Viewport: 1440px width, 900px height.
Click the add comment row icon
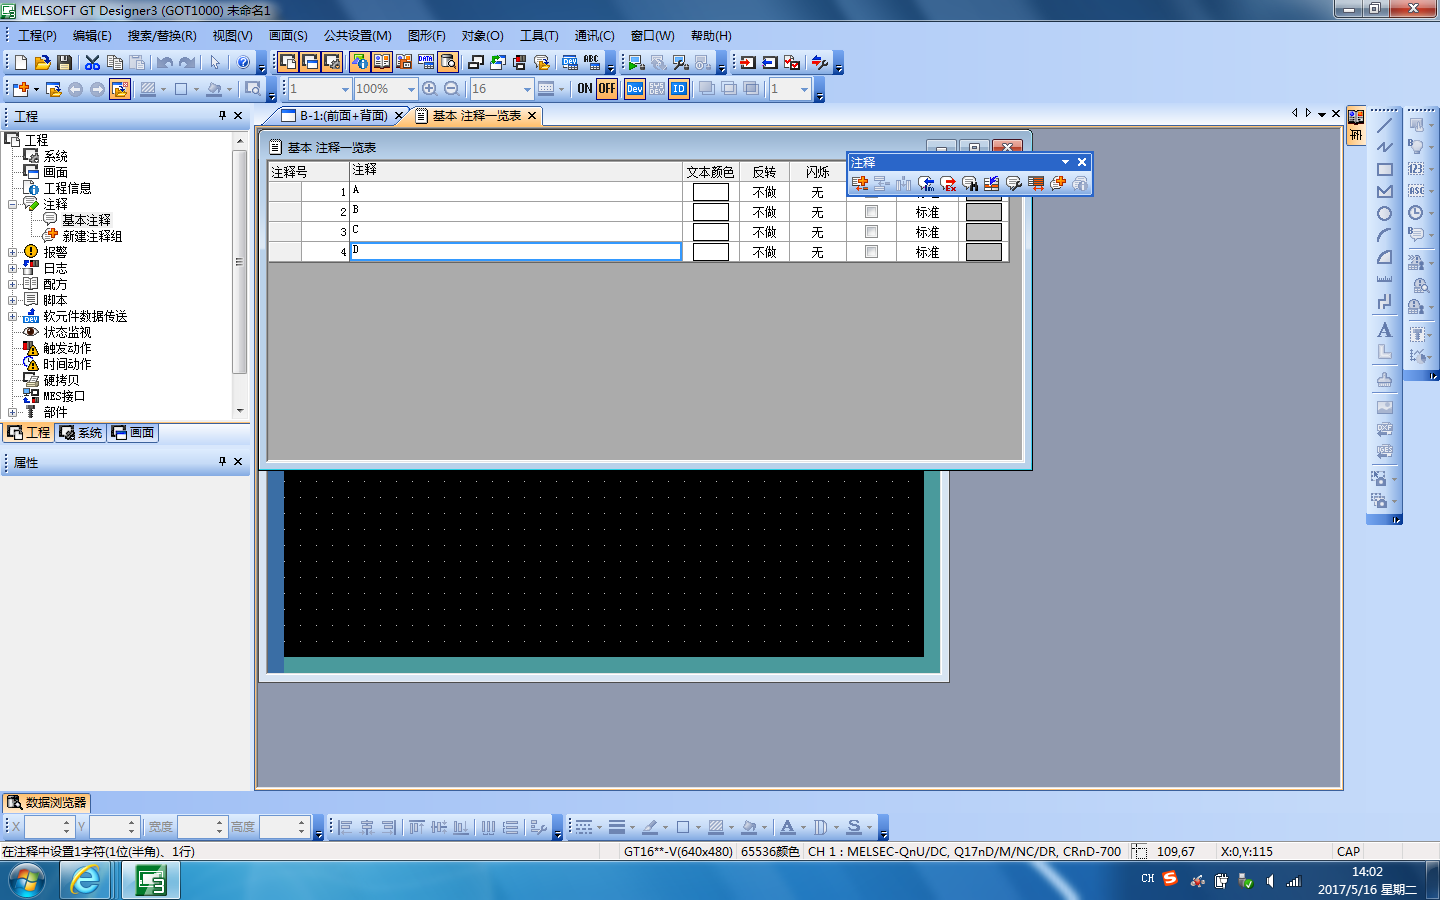coord(860,184)
